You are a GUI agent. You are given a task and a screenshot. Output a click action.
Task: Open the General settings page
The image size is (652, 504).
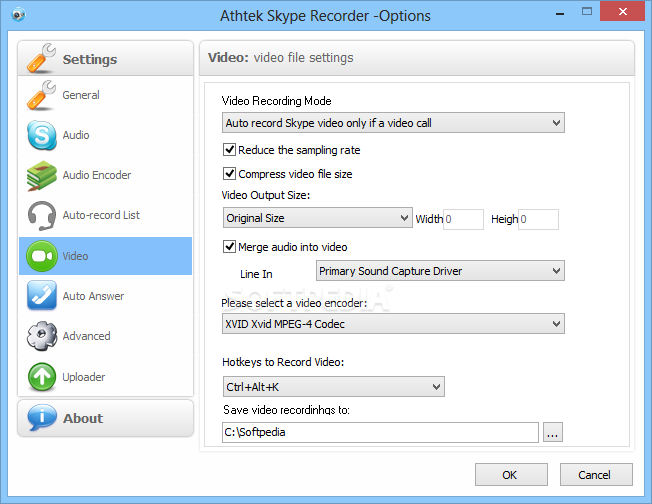pos(106,95)
